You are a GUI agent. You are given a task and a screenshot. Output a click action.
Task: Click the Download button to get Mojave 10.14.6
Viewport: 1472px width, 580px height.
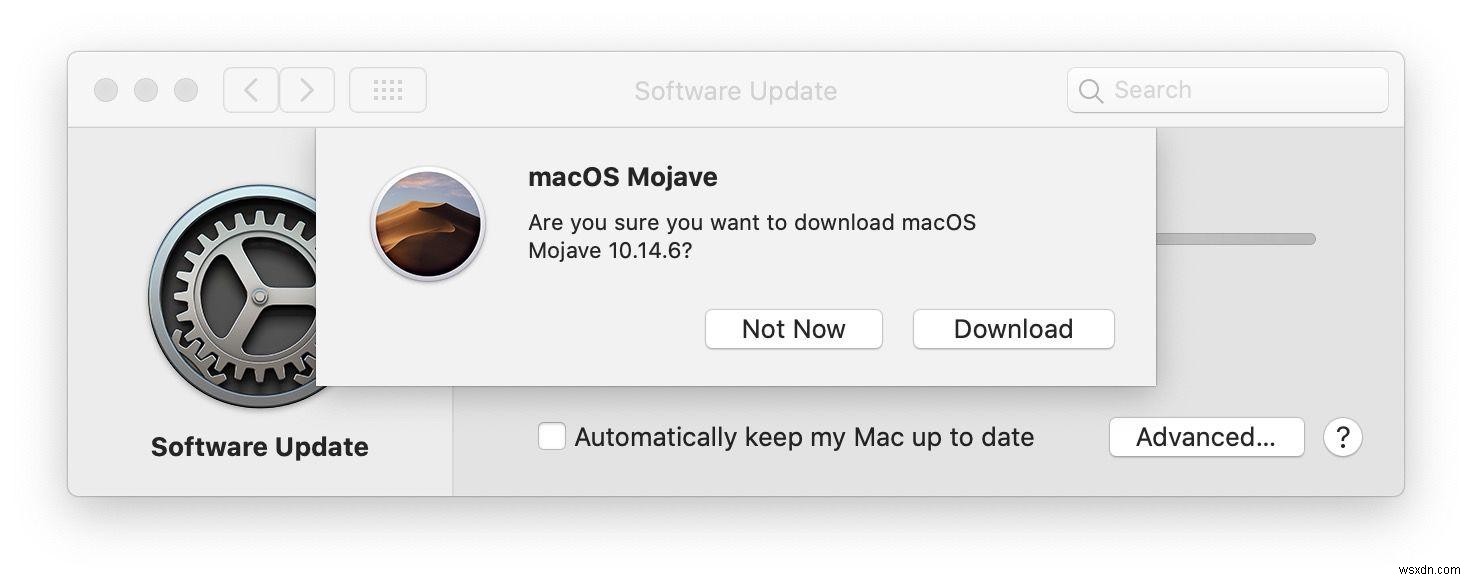1013,329
